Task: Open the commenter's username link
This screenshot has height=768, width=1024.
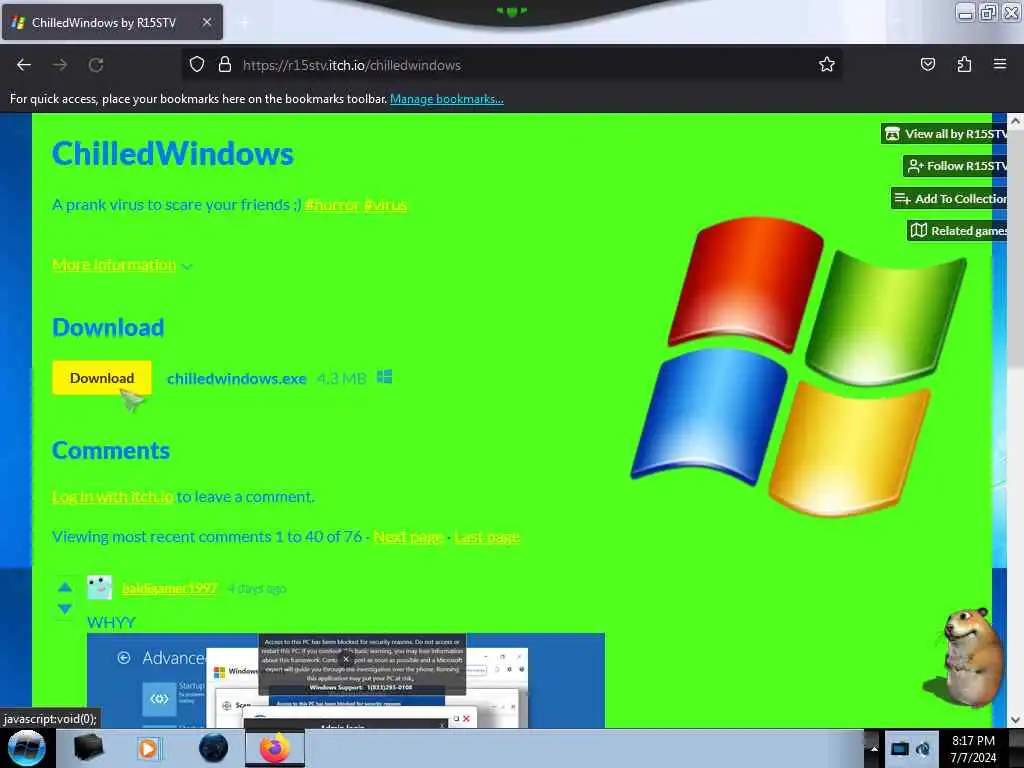Action: tap(169, 588)
